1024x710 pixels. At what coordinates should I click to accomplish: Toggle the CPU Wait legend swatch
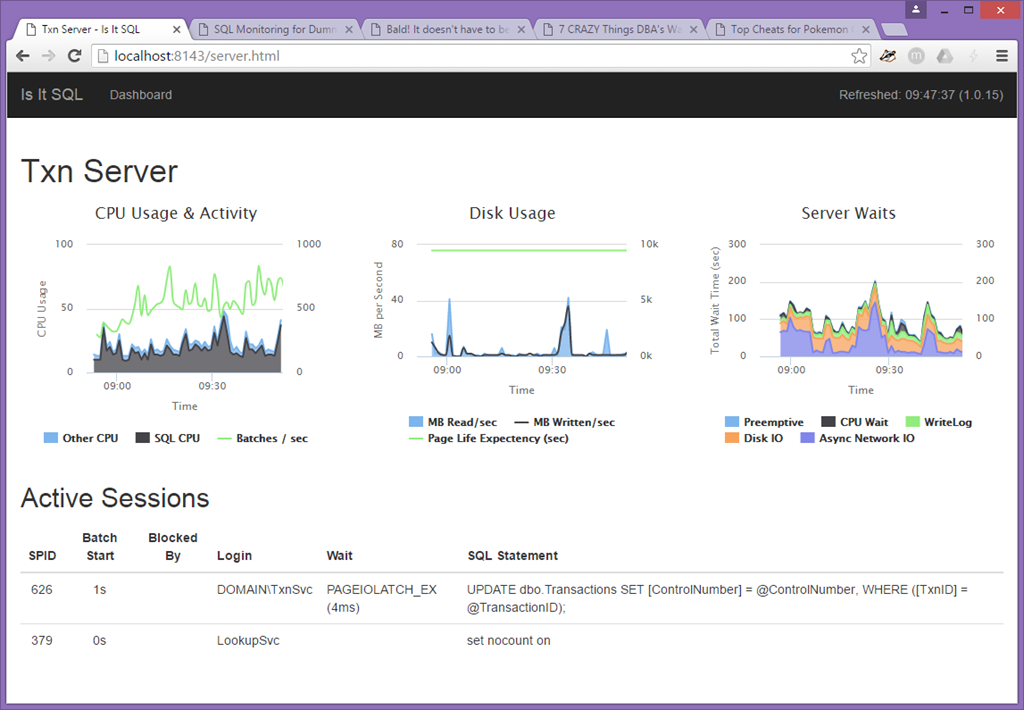tap(828, 422)
